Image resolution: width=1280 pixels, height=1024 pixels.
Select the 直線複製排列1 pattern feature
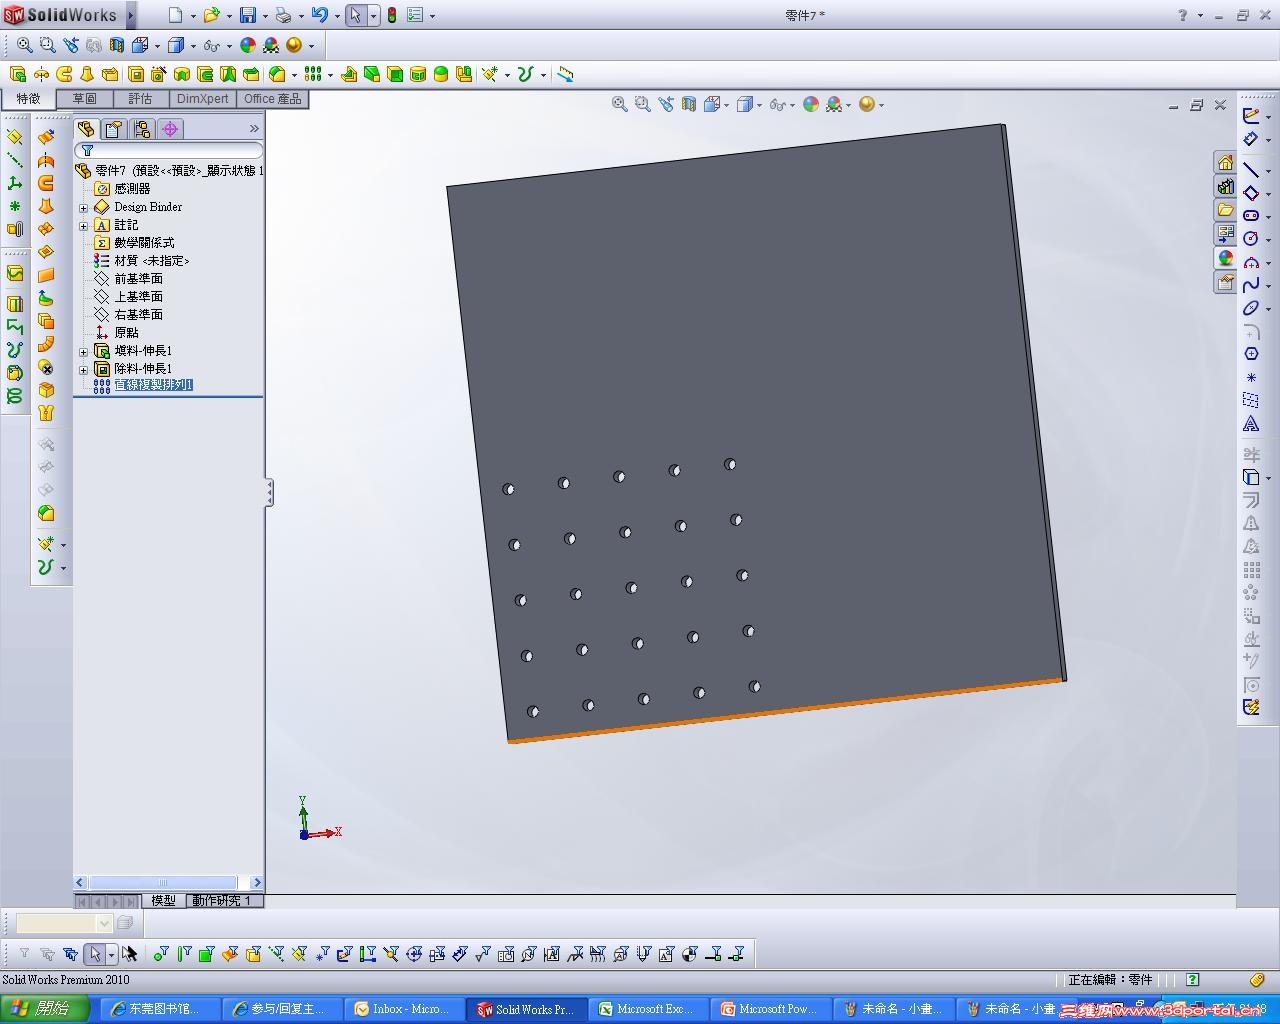[x=153, y=385]
